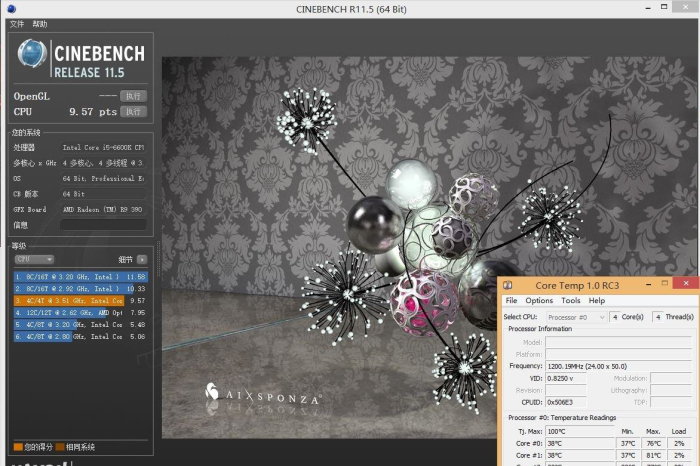Run the OpenGL benchmark test
700x466 pixels.
click(x=133, y=96)
